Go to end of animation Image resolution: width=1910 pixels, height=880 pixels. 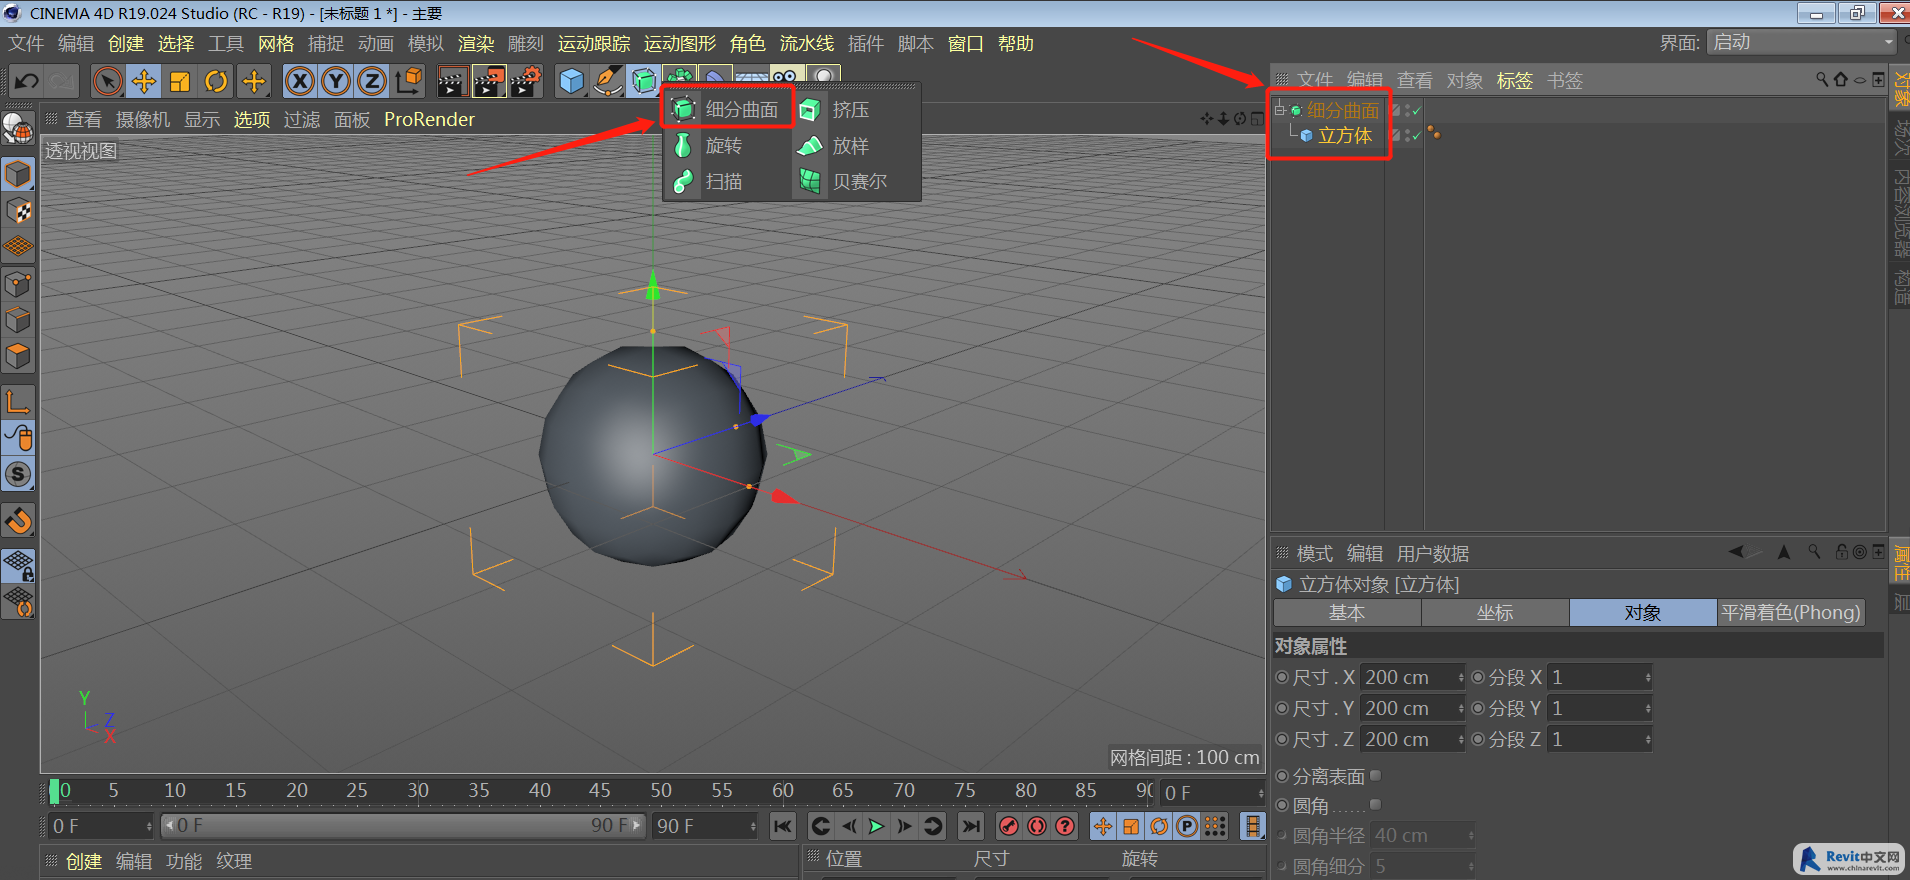point(970,826)
